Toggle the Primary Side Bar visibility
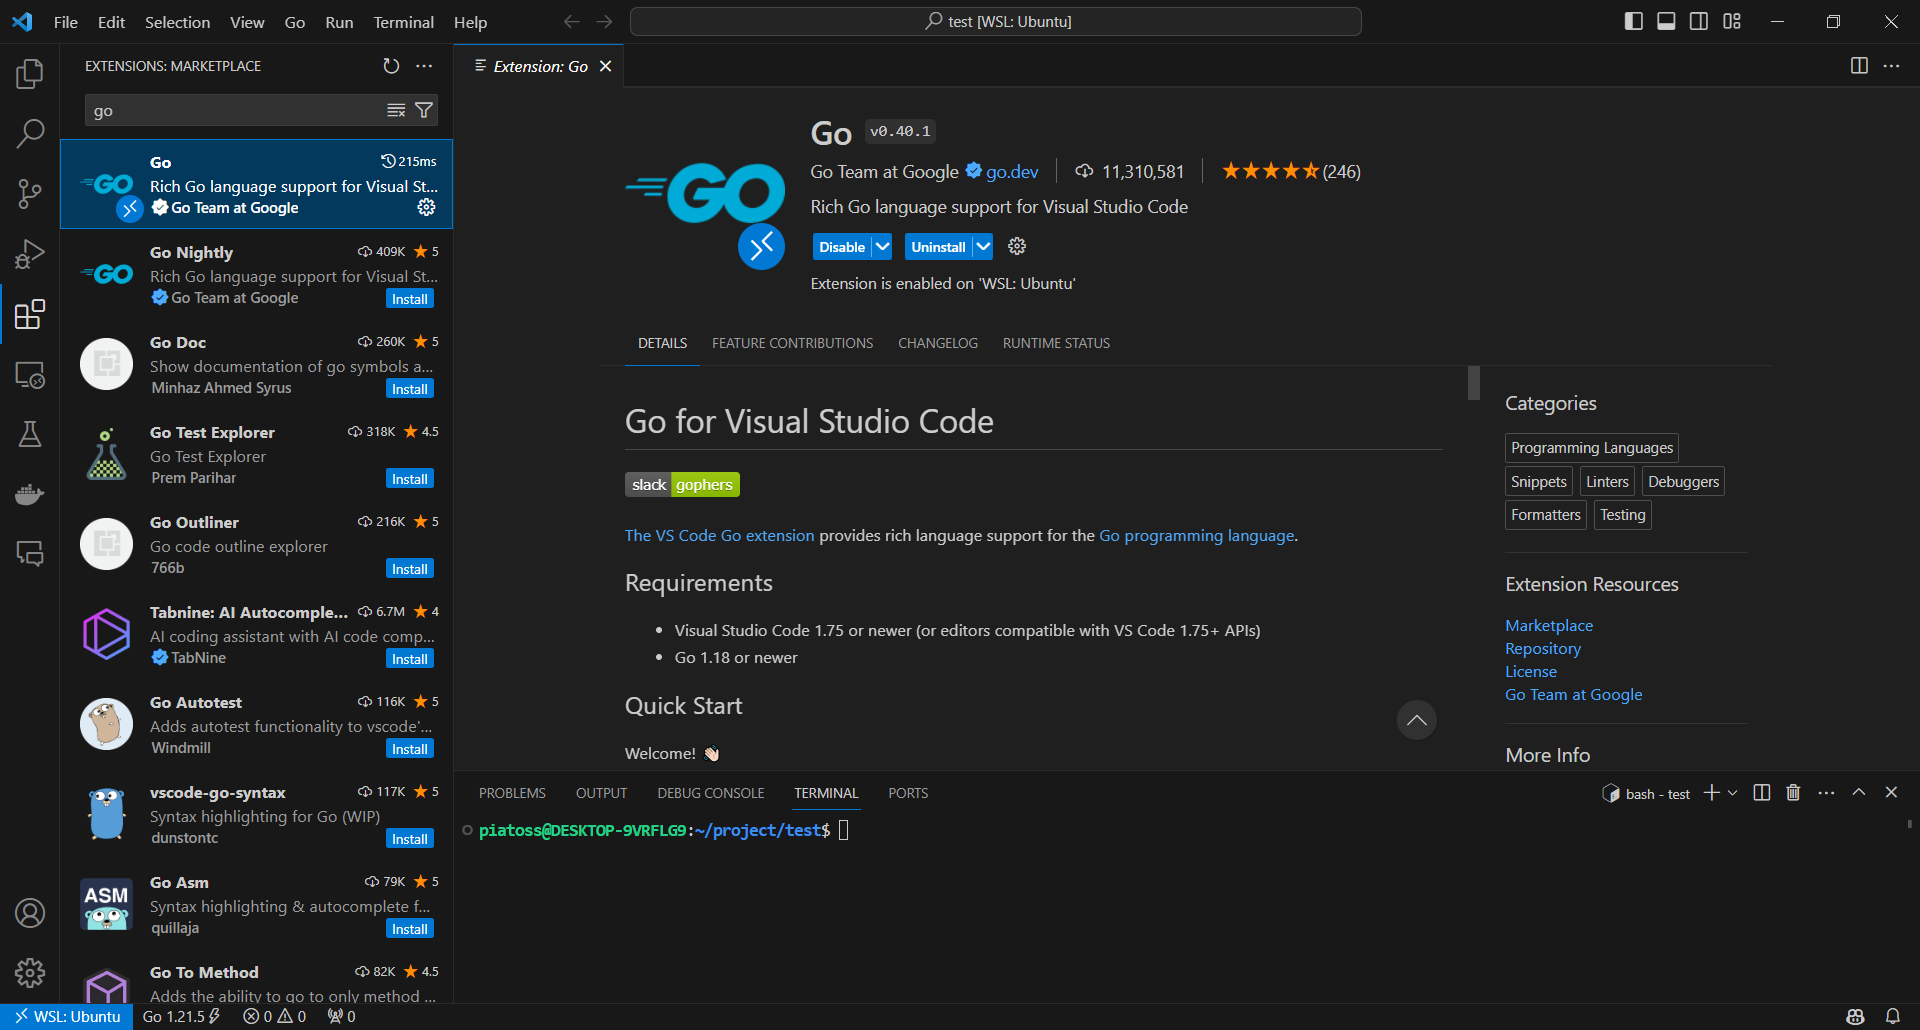Image resolution: width=1920 pixels, height=1030 pixels. point(1634,21)
